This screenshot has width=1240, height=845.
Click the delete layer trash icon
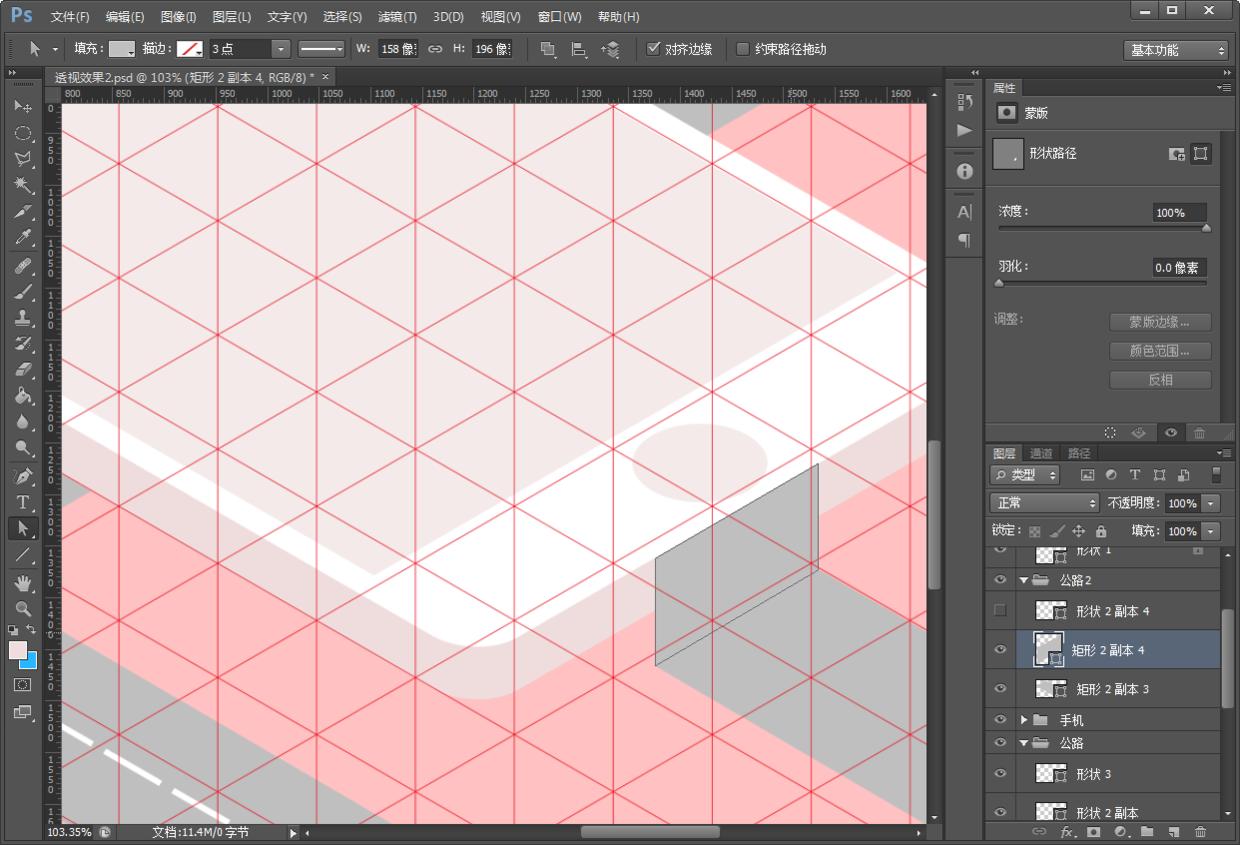tap(1200, 832)
